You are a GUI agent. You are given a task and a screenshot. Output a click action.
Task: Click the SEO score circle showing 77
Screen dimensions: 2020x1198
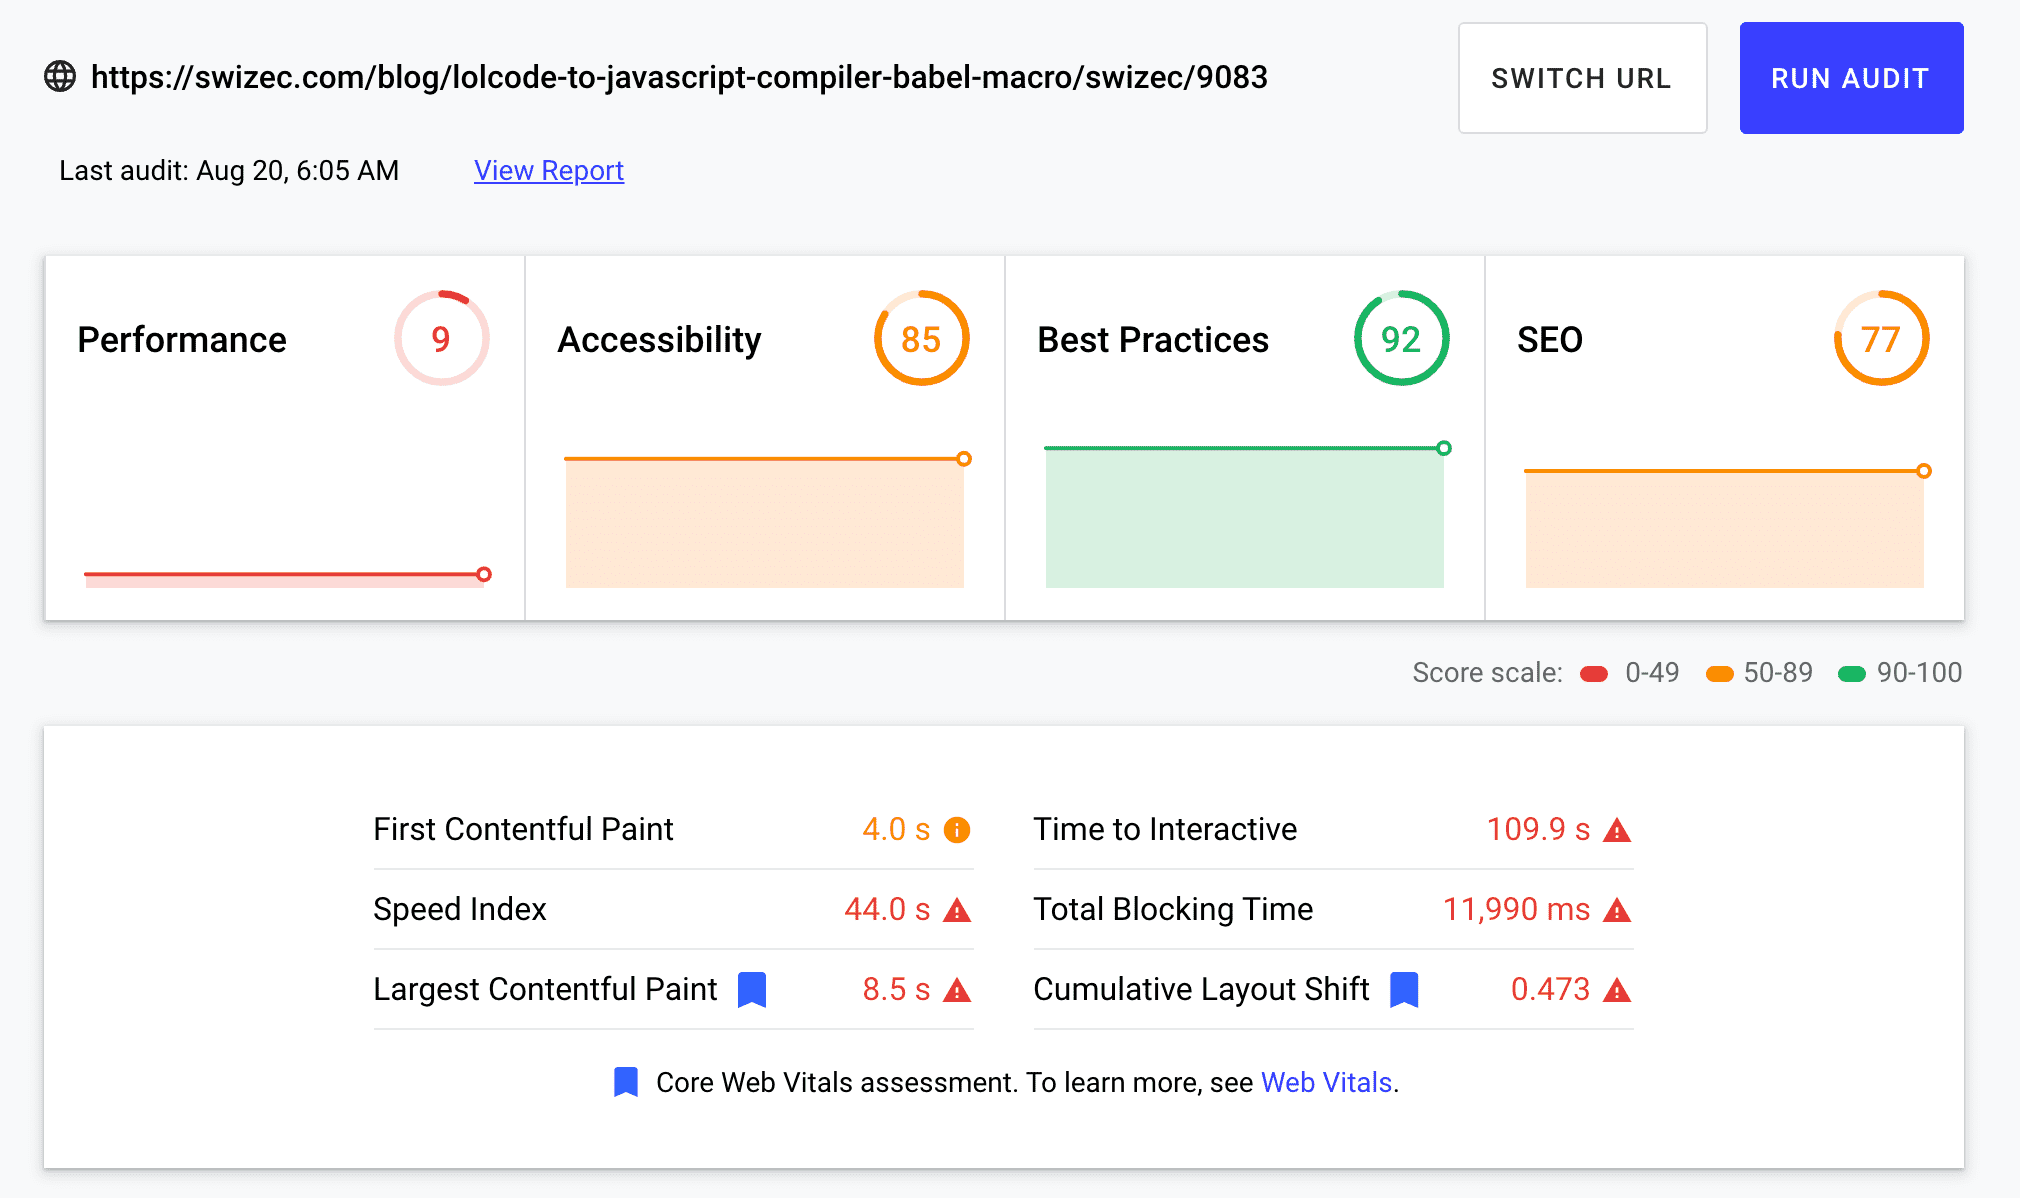(x=1881, y=339)
